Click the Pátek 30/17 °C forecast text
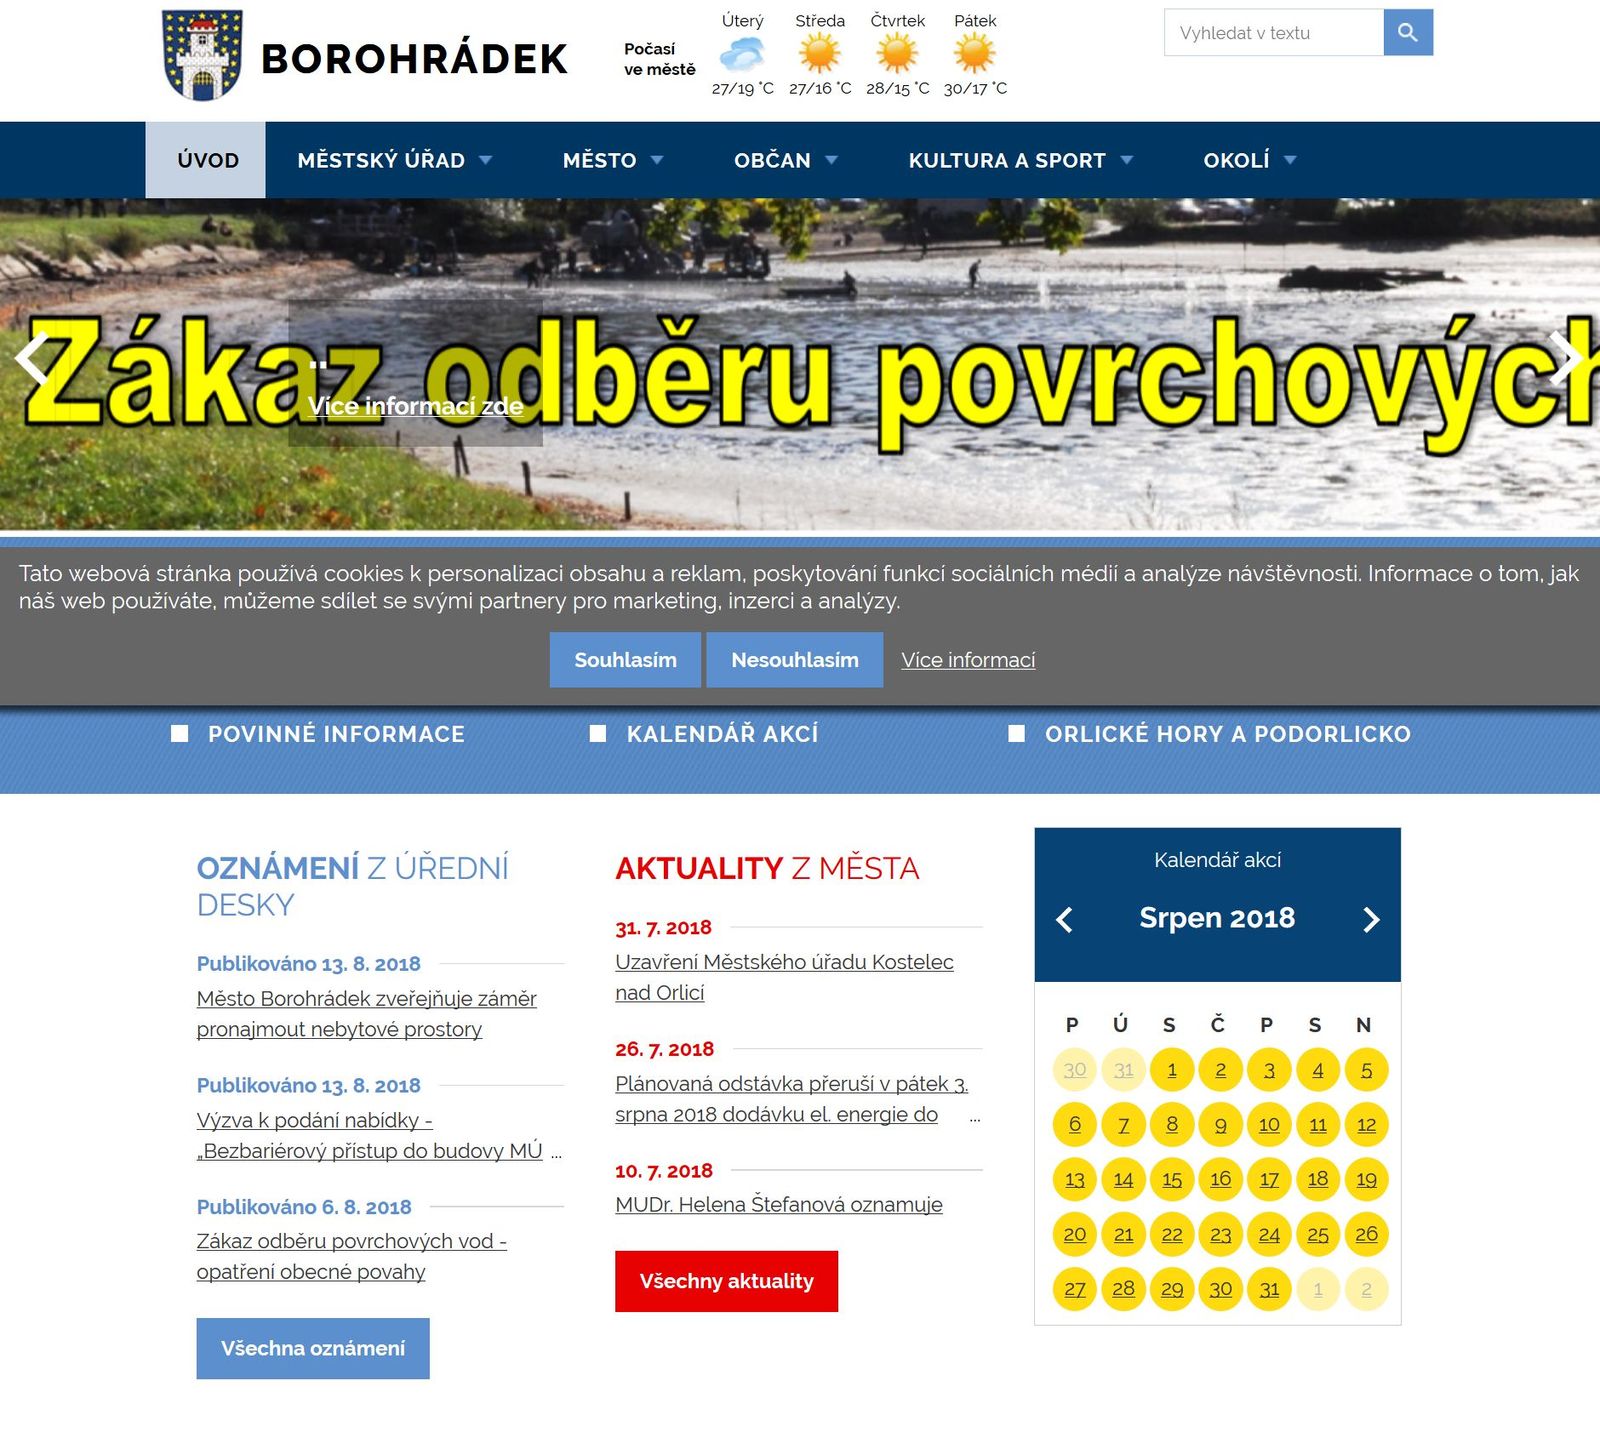The height and width of the screenshot is (1455, 1600). click(x=976, y=88)
